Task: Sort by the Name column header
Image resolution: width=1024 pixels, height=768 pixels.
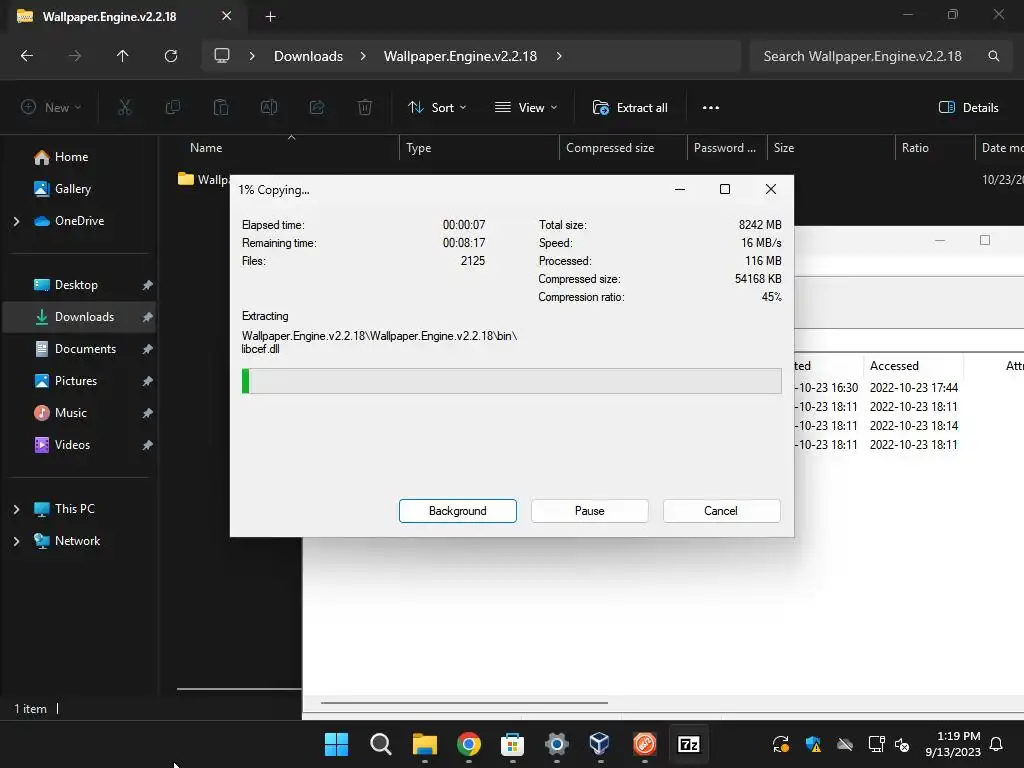Action: (206, 148)
